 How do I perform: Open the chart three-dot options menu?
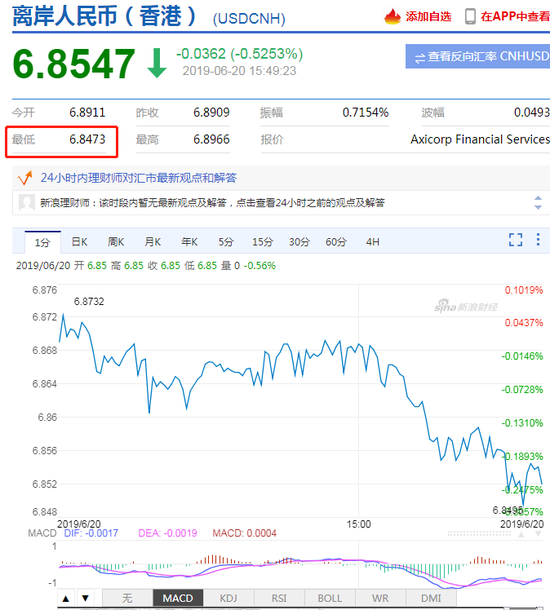(538, 240)
